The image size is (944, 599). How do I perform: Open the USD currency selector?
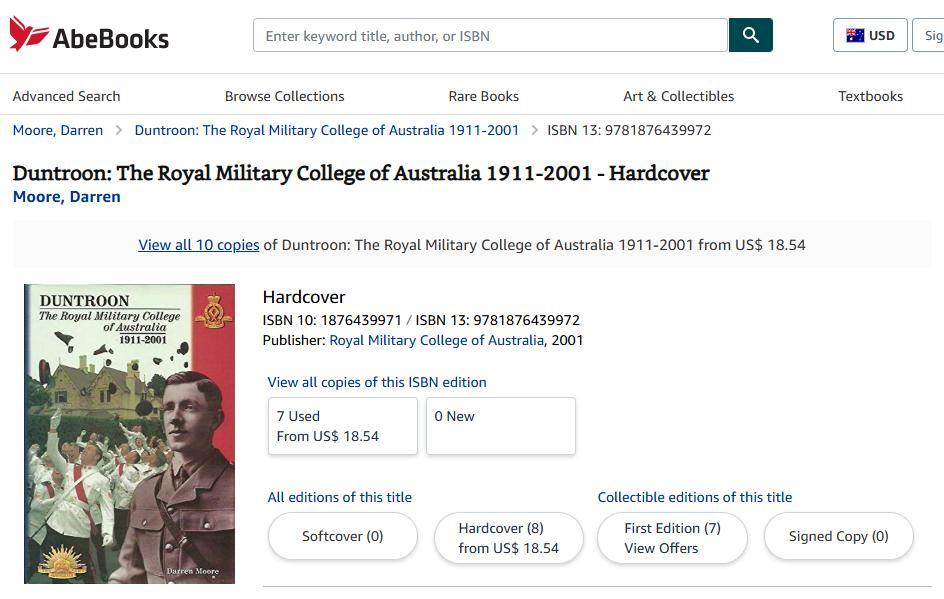(x=870, y=35)
